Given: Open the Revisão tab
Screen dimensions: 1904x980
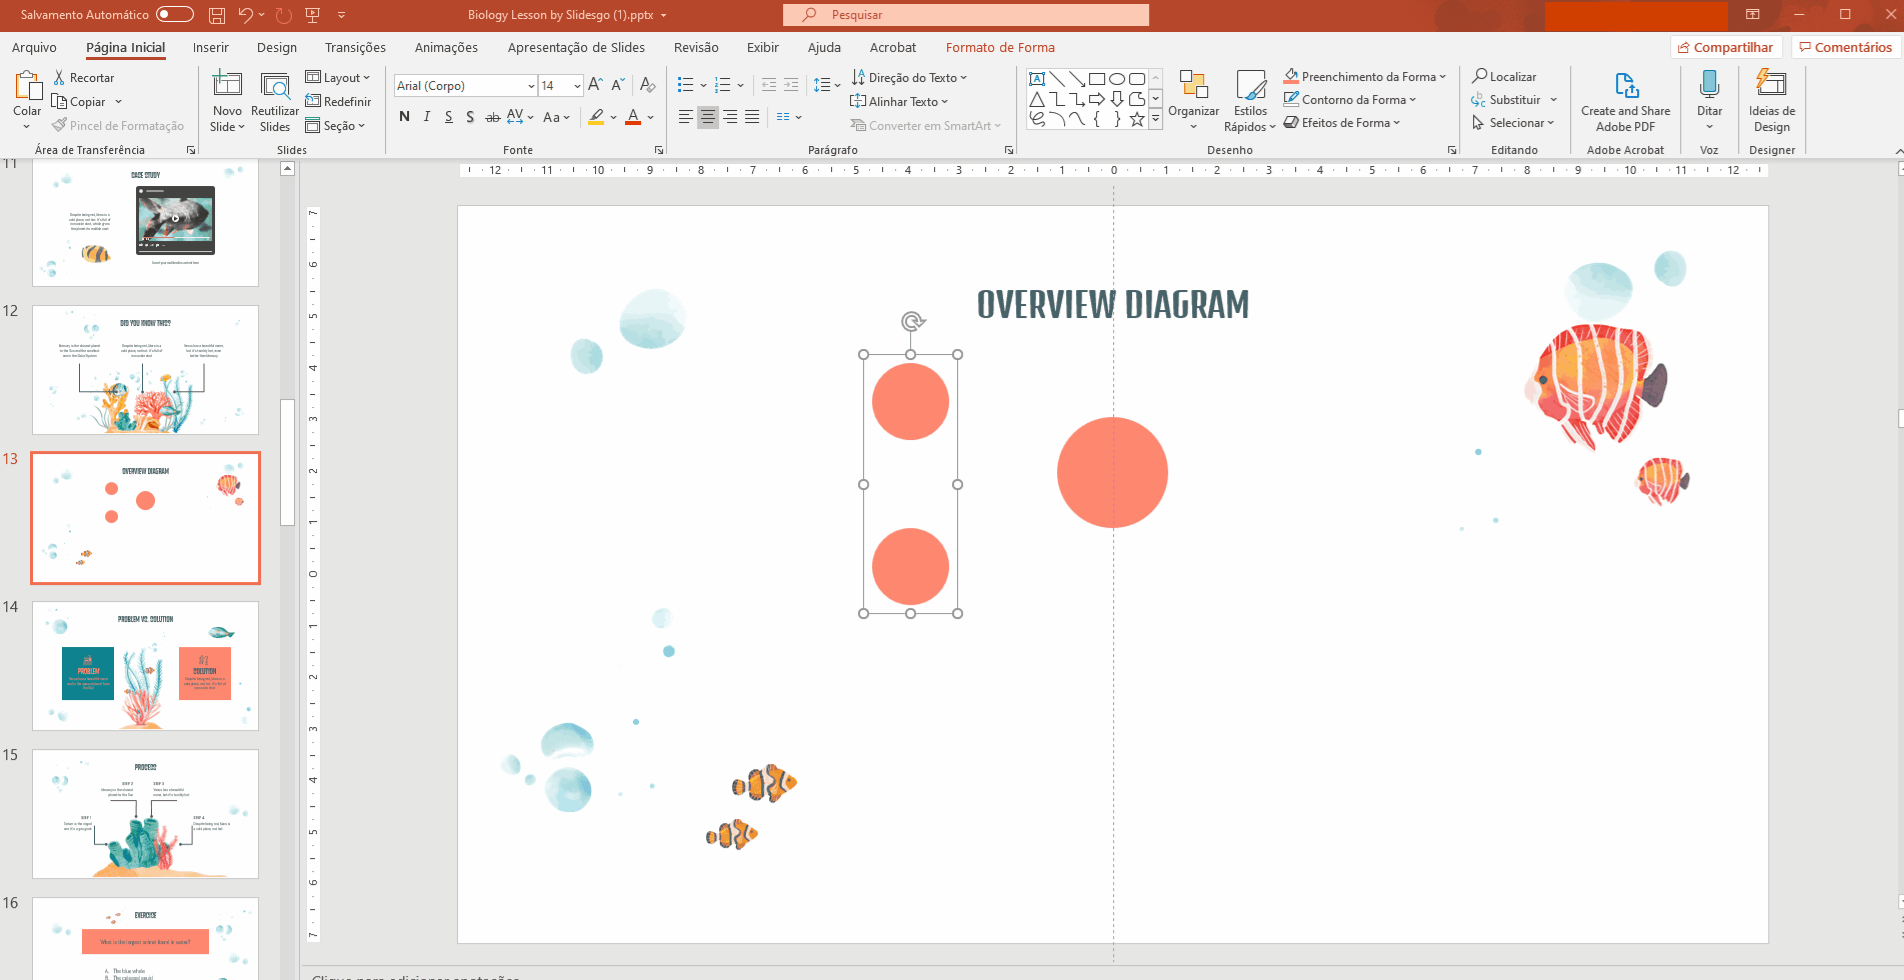Looking at the screenshot, I should coord(696,47).
